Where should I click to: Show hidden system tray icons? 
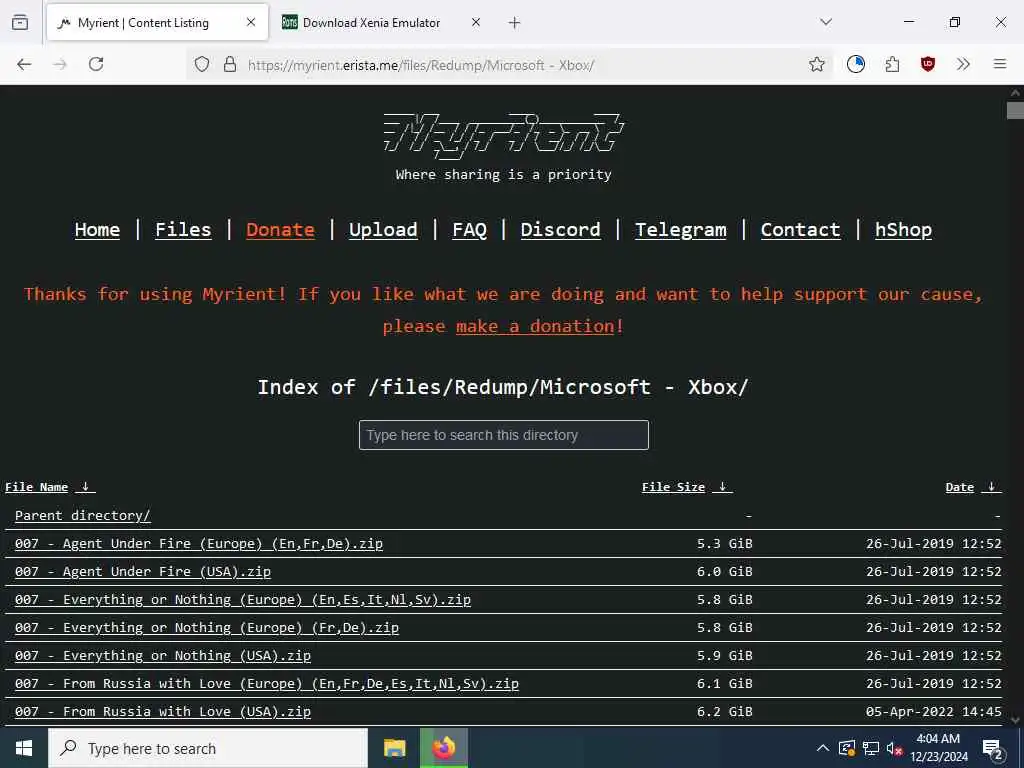pos(823,748)
